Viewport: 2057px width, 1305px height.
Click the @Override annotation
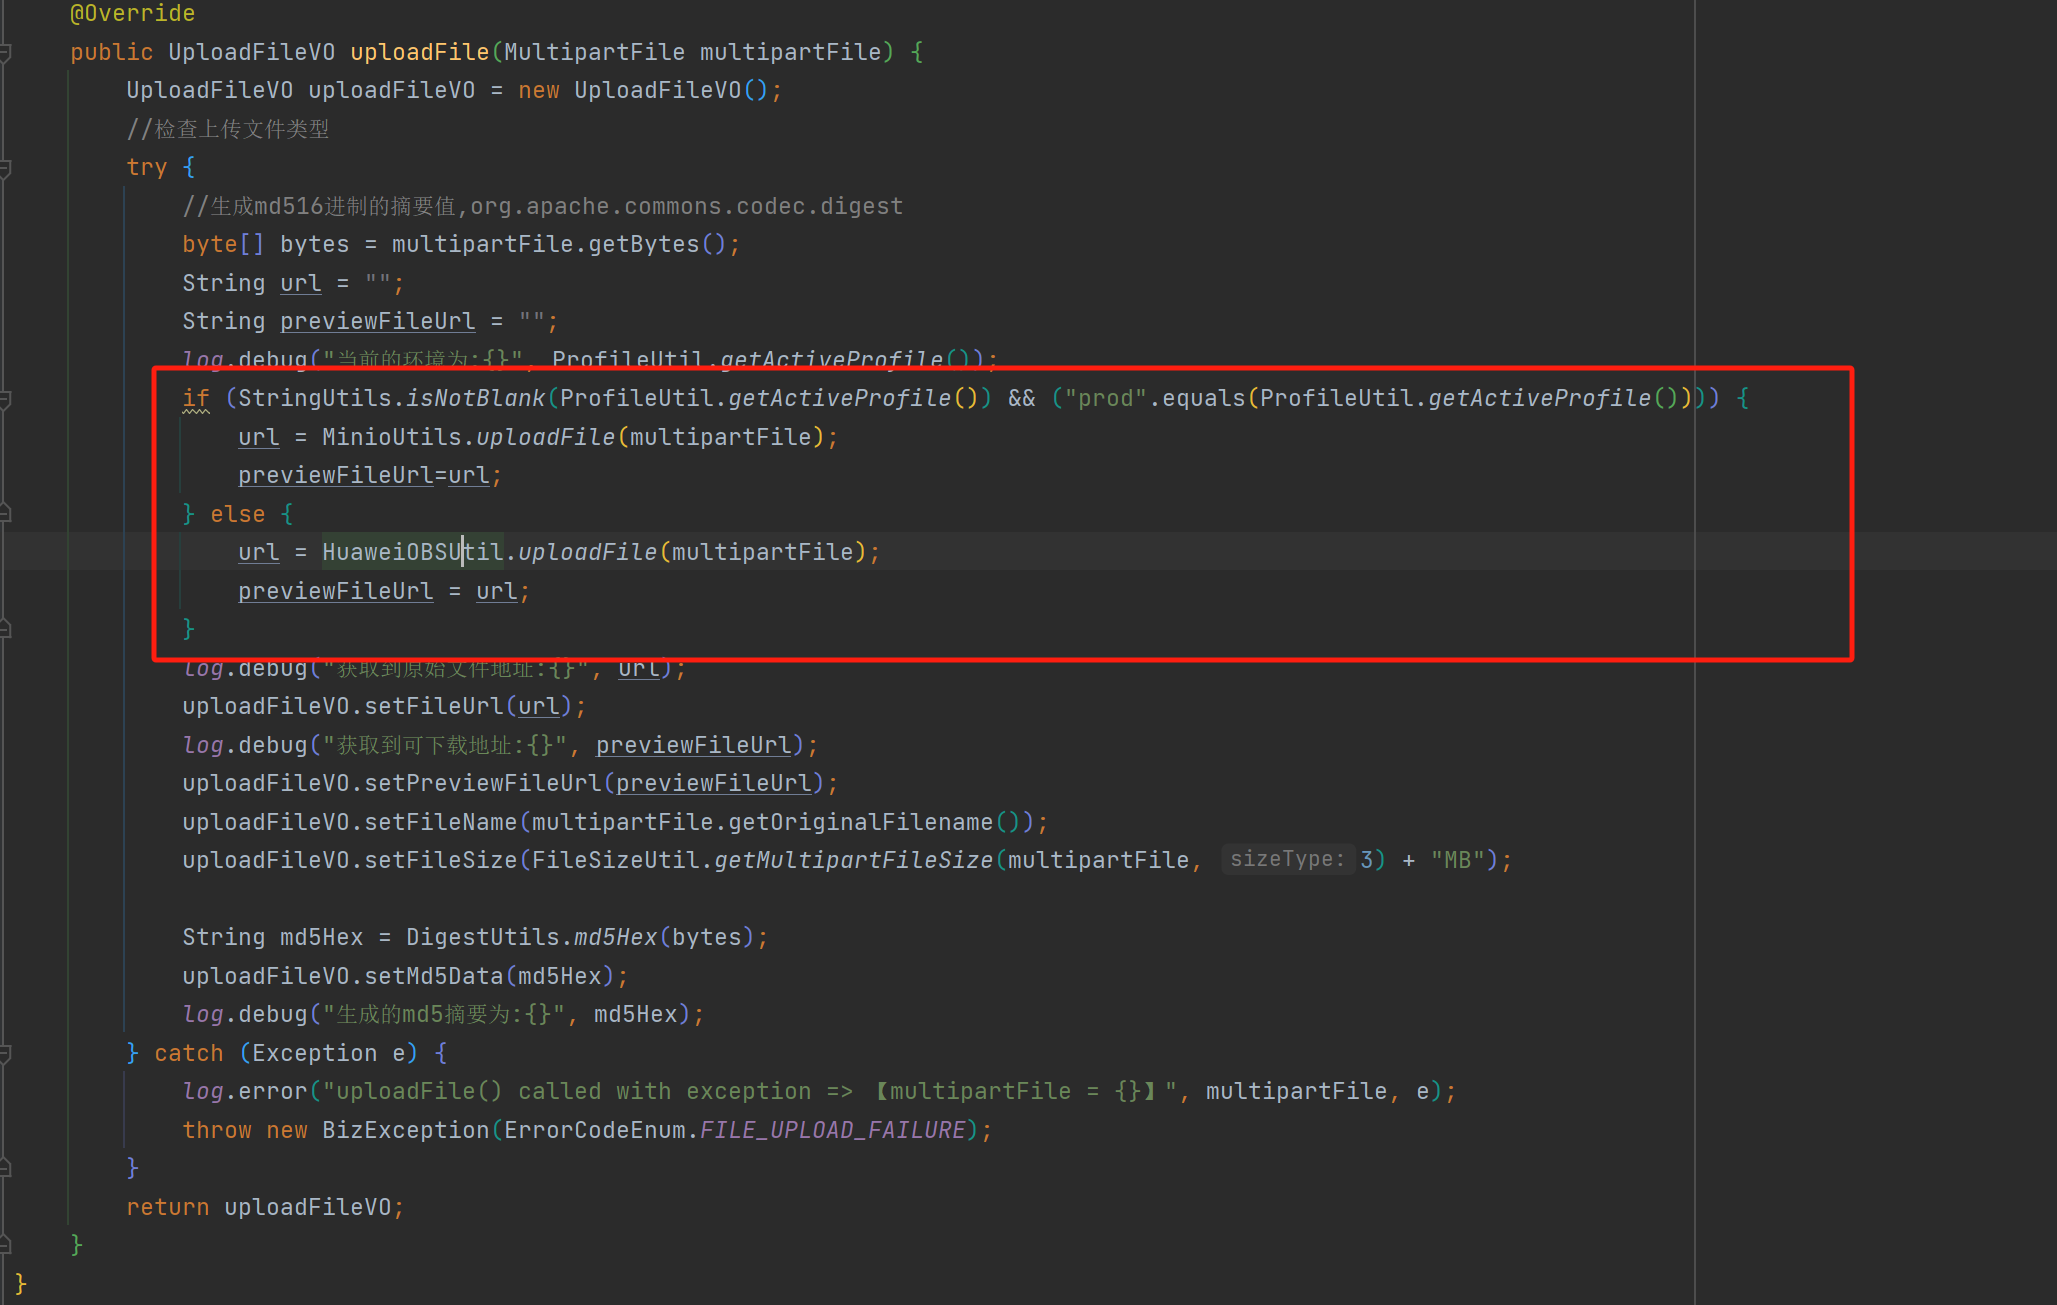(x=132, y=14)
